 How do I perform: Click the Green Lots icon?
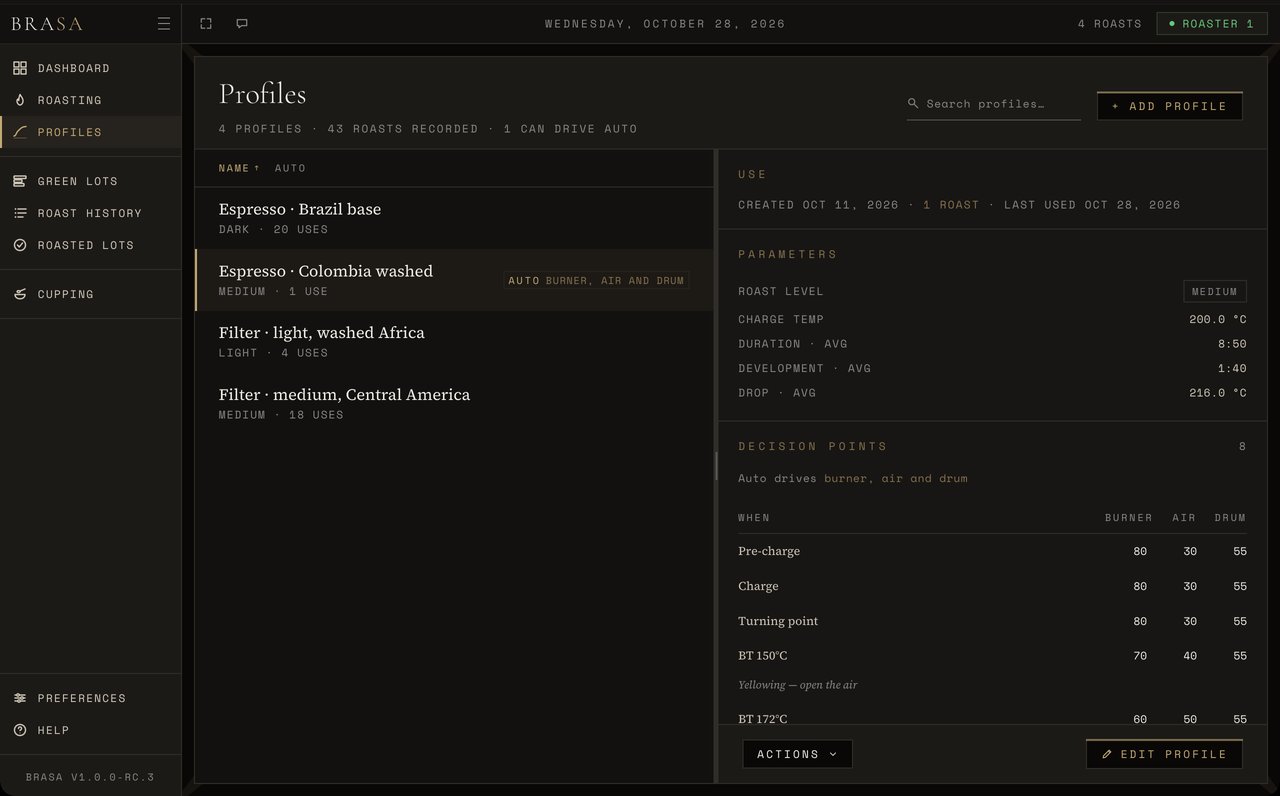coord(20,181)
